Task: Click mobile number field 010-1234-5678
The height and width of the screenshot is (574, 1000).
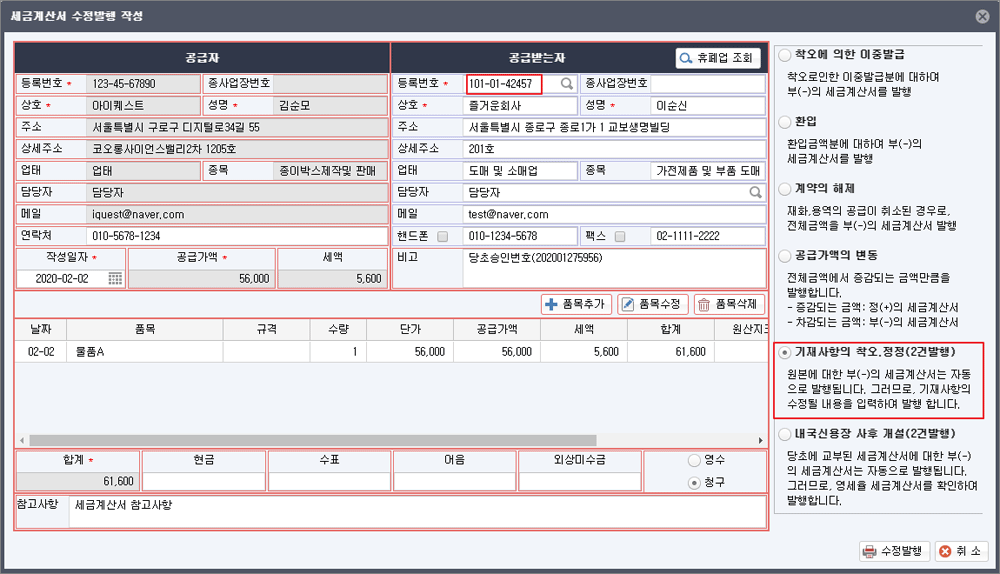Action: (520, 236)
